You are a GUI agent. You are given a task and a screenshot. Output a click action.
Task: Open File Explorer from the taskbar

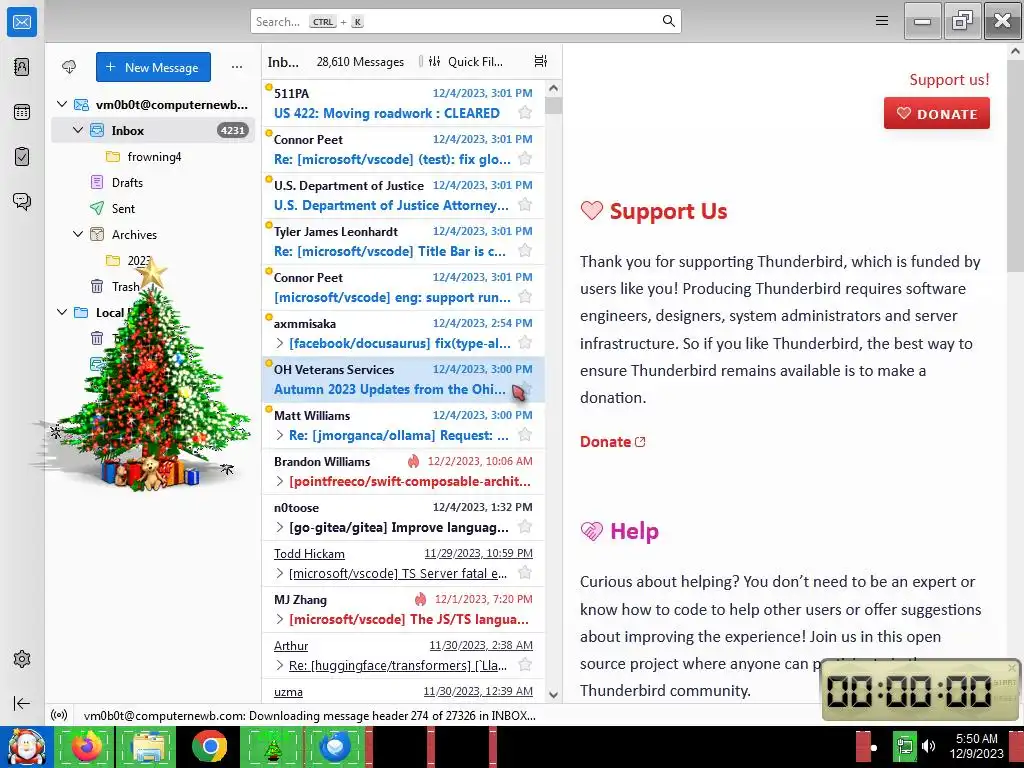(x=148, y=746)
